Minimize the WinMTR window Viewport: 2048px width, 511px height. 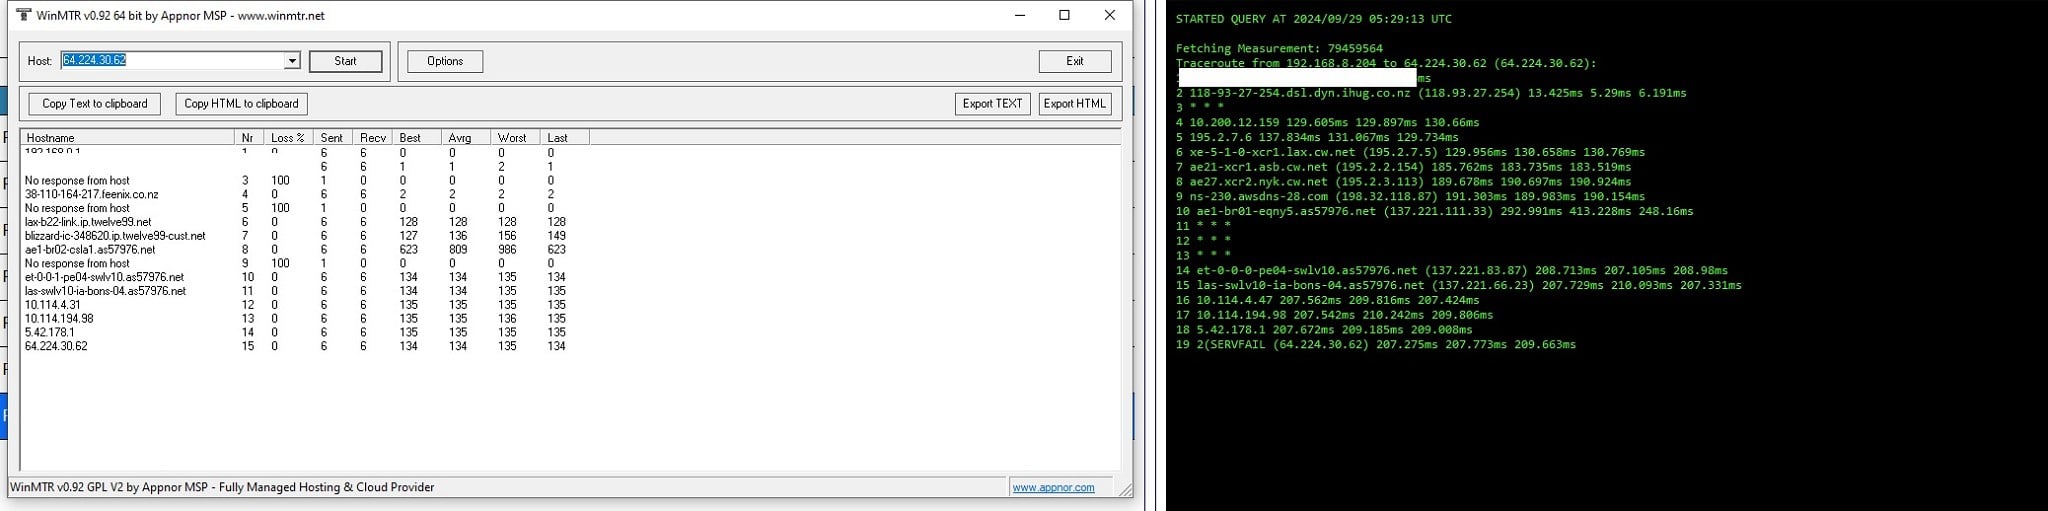tap(1020, 15)
